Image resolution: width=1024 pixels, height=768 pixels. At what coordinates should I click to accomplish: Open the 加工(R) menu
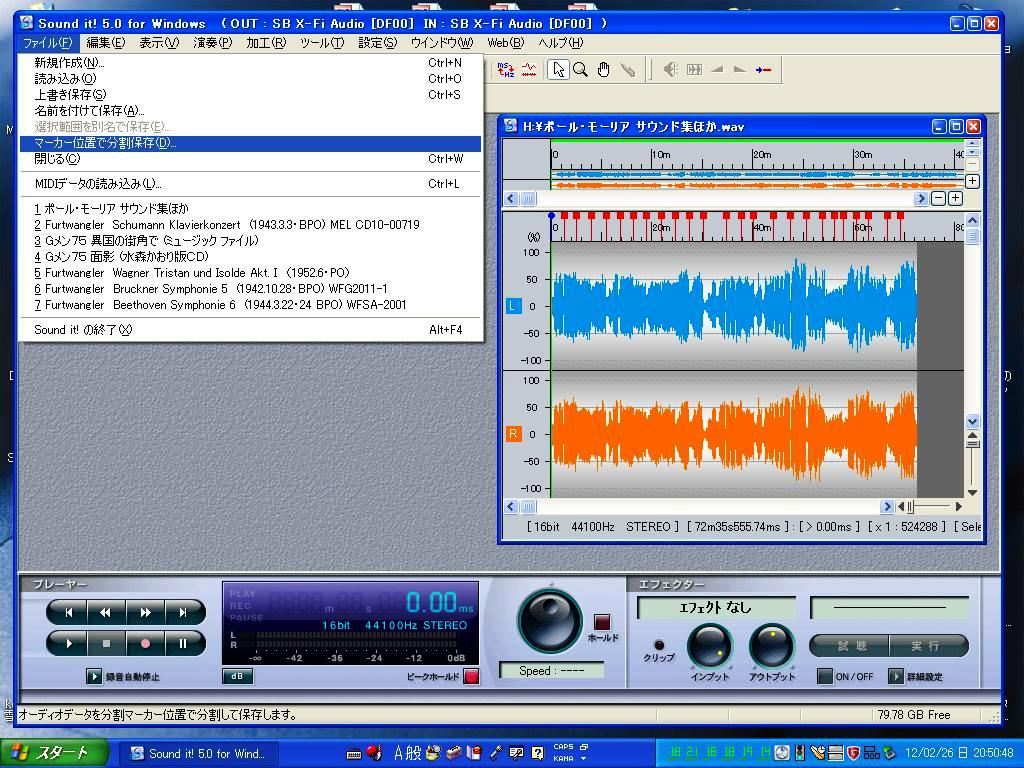pos(265,43)
